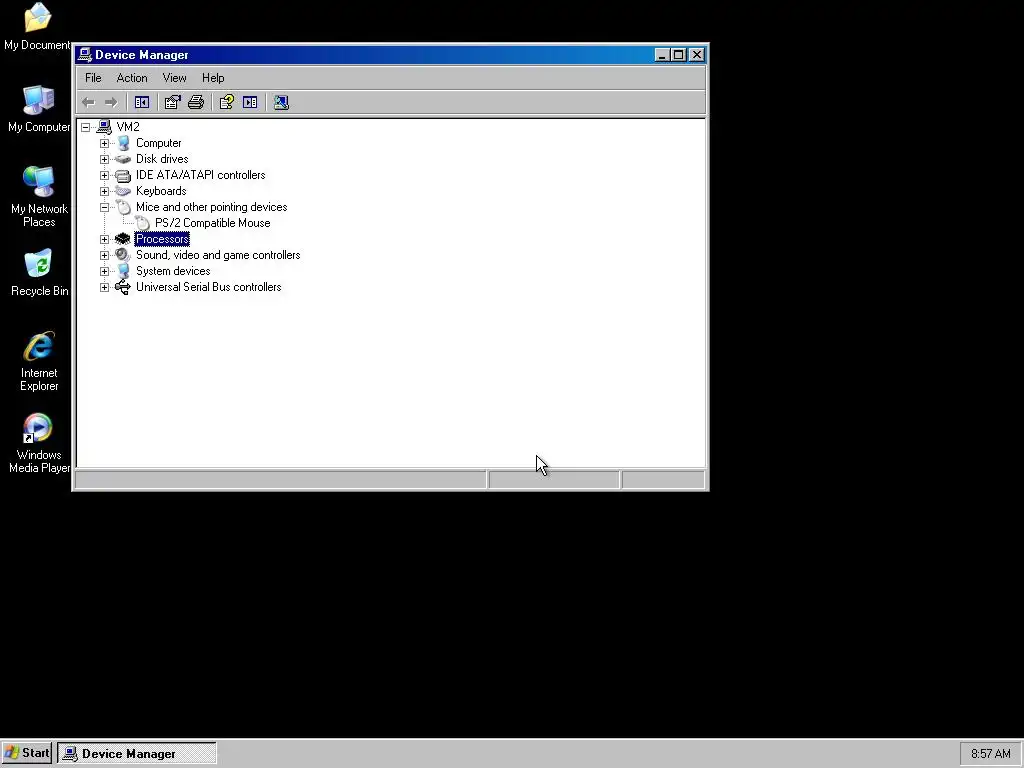Select "Universal Serial Bus controllers" label
The width and height of the screenshot is (1024, 768).
tap(208, 287)
